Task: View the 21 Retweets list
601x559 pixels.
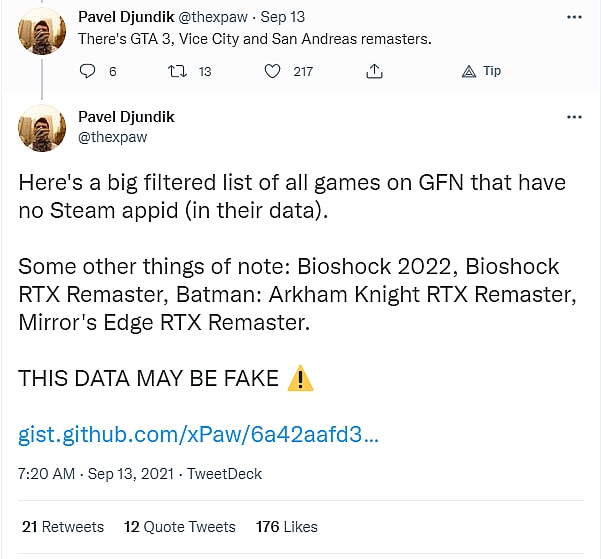Action: (x=62, y=526)
